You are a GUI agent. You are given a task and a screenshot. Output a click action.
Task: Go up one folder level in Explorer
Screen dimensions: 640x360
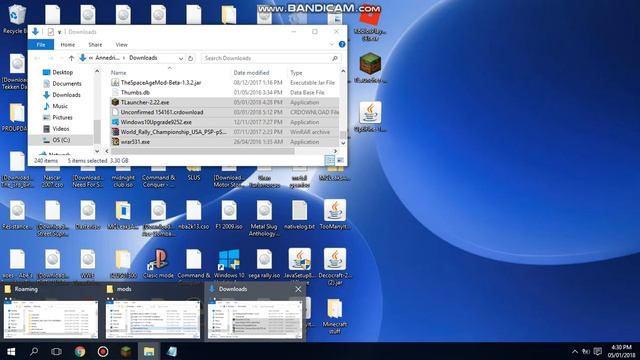click(x=71, y=58)
